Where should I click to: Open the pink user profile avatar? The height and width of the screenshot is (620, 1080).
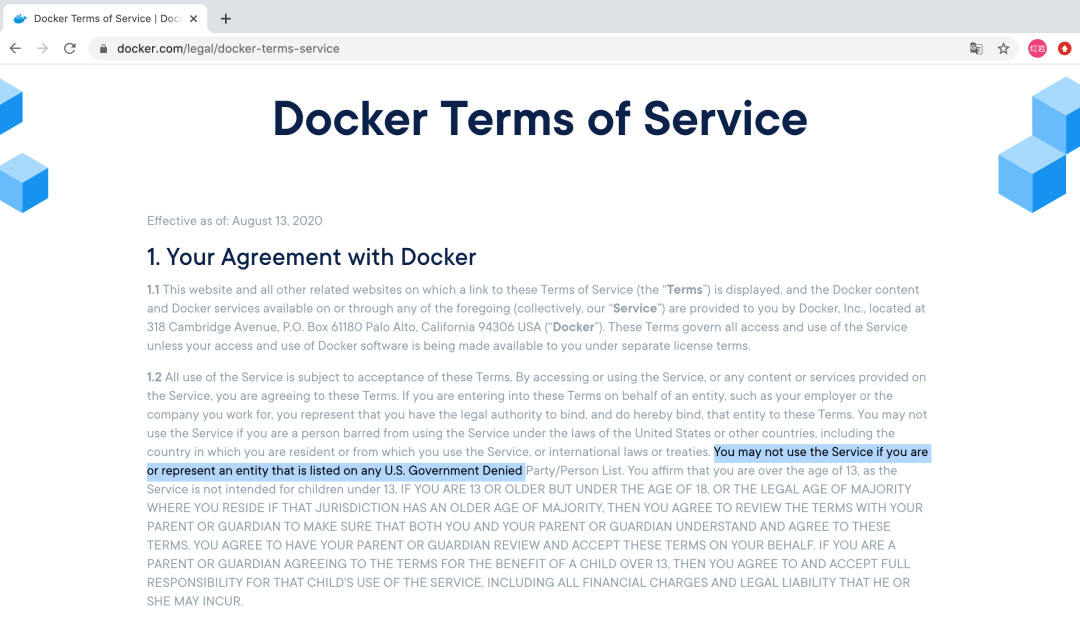(x=1037, y=48)
